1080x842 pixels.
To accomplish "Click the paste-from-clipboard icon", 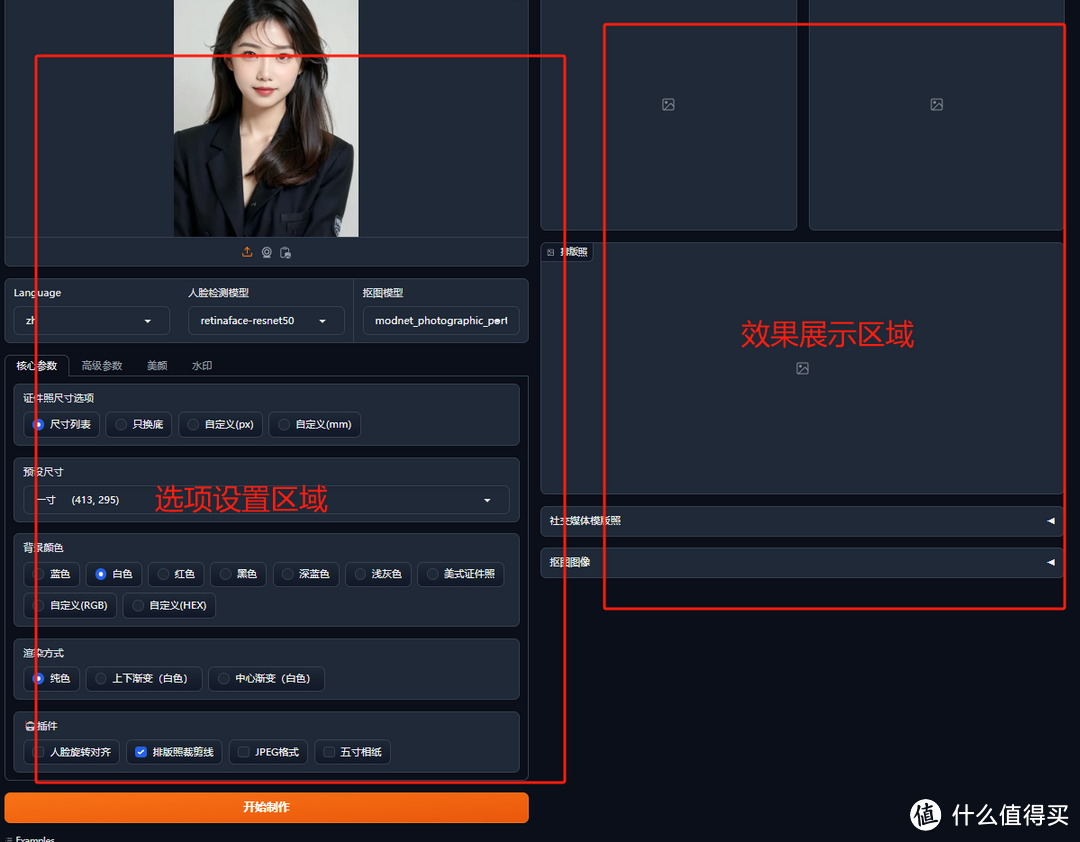I will [x=286, y=252].
